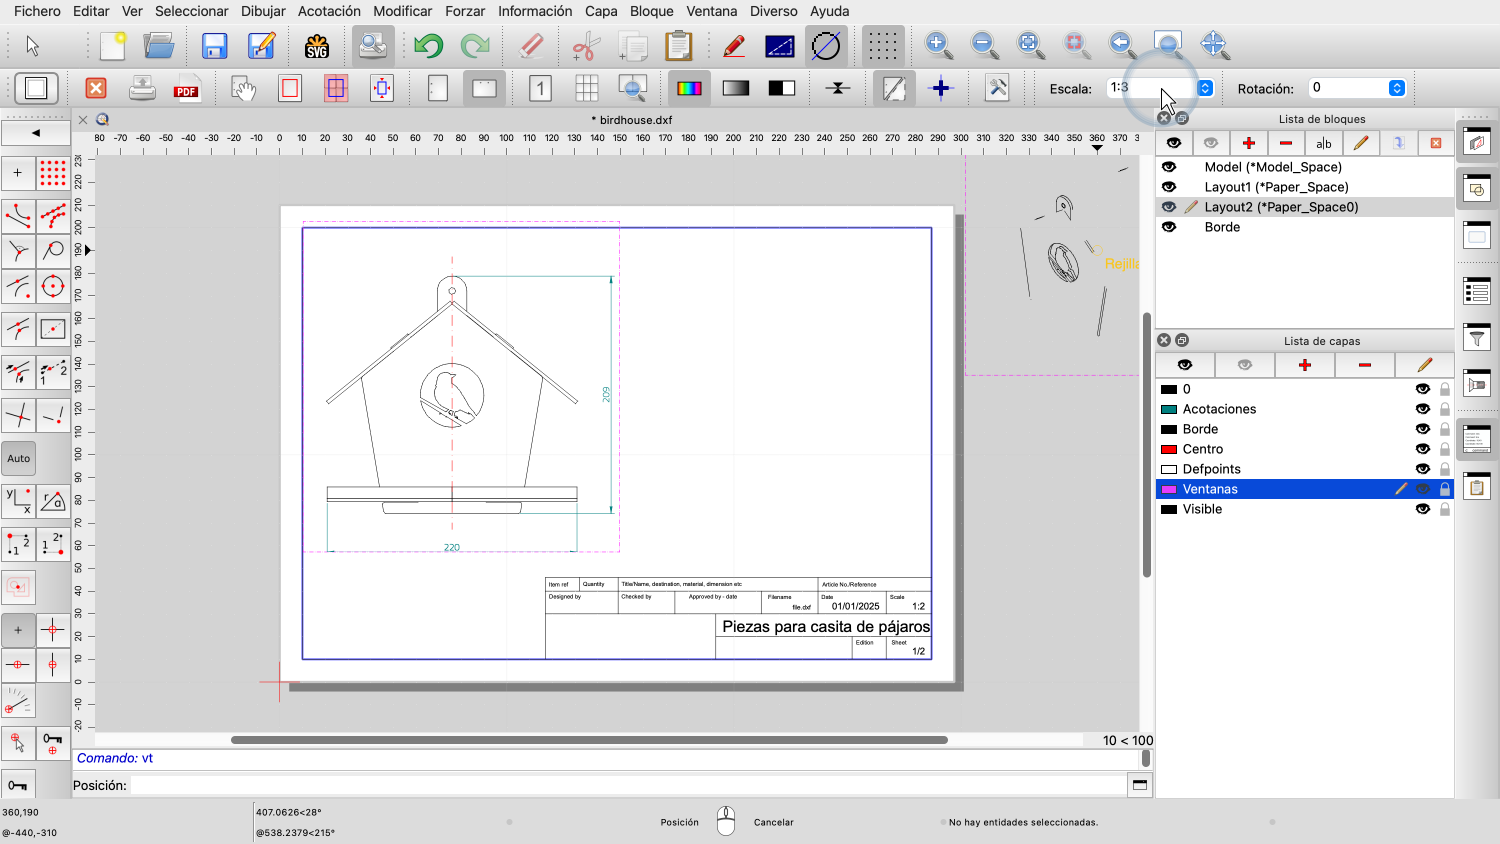Toggle the grid dots display icon
The height and width of the screenshot is (844, 1500).
click(x=882, y=46)
